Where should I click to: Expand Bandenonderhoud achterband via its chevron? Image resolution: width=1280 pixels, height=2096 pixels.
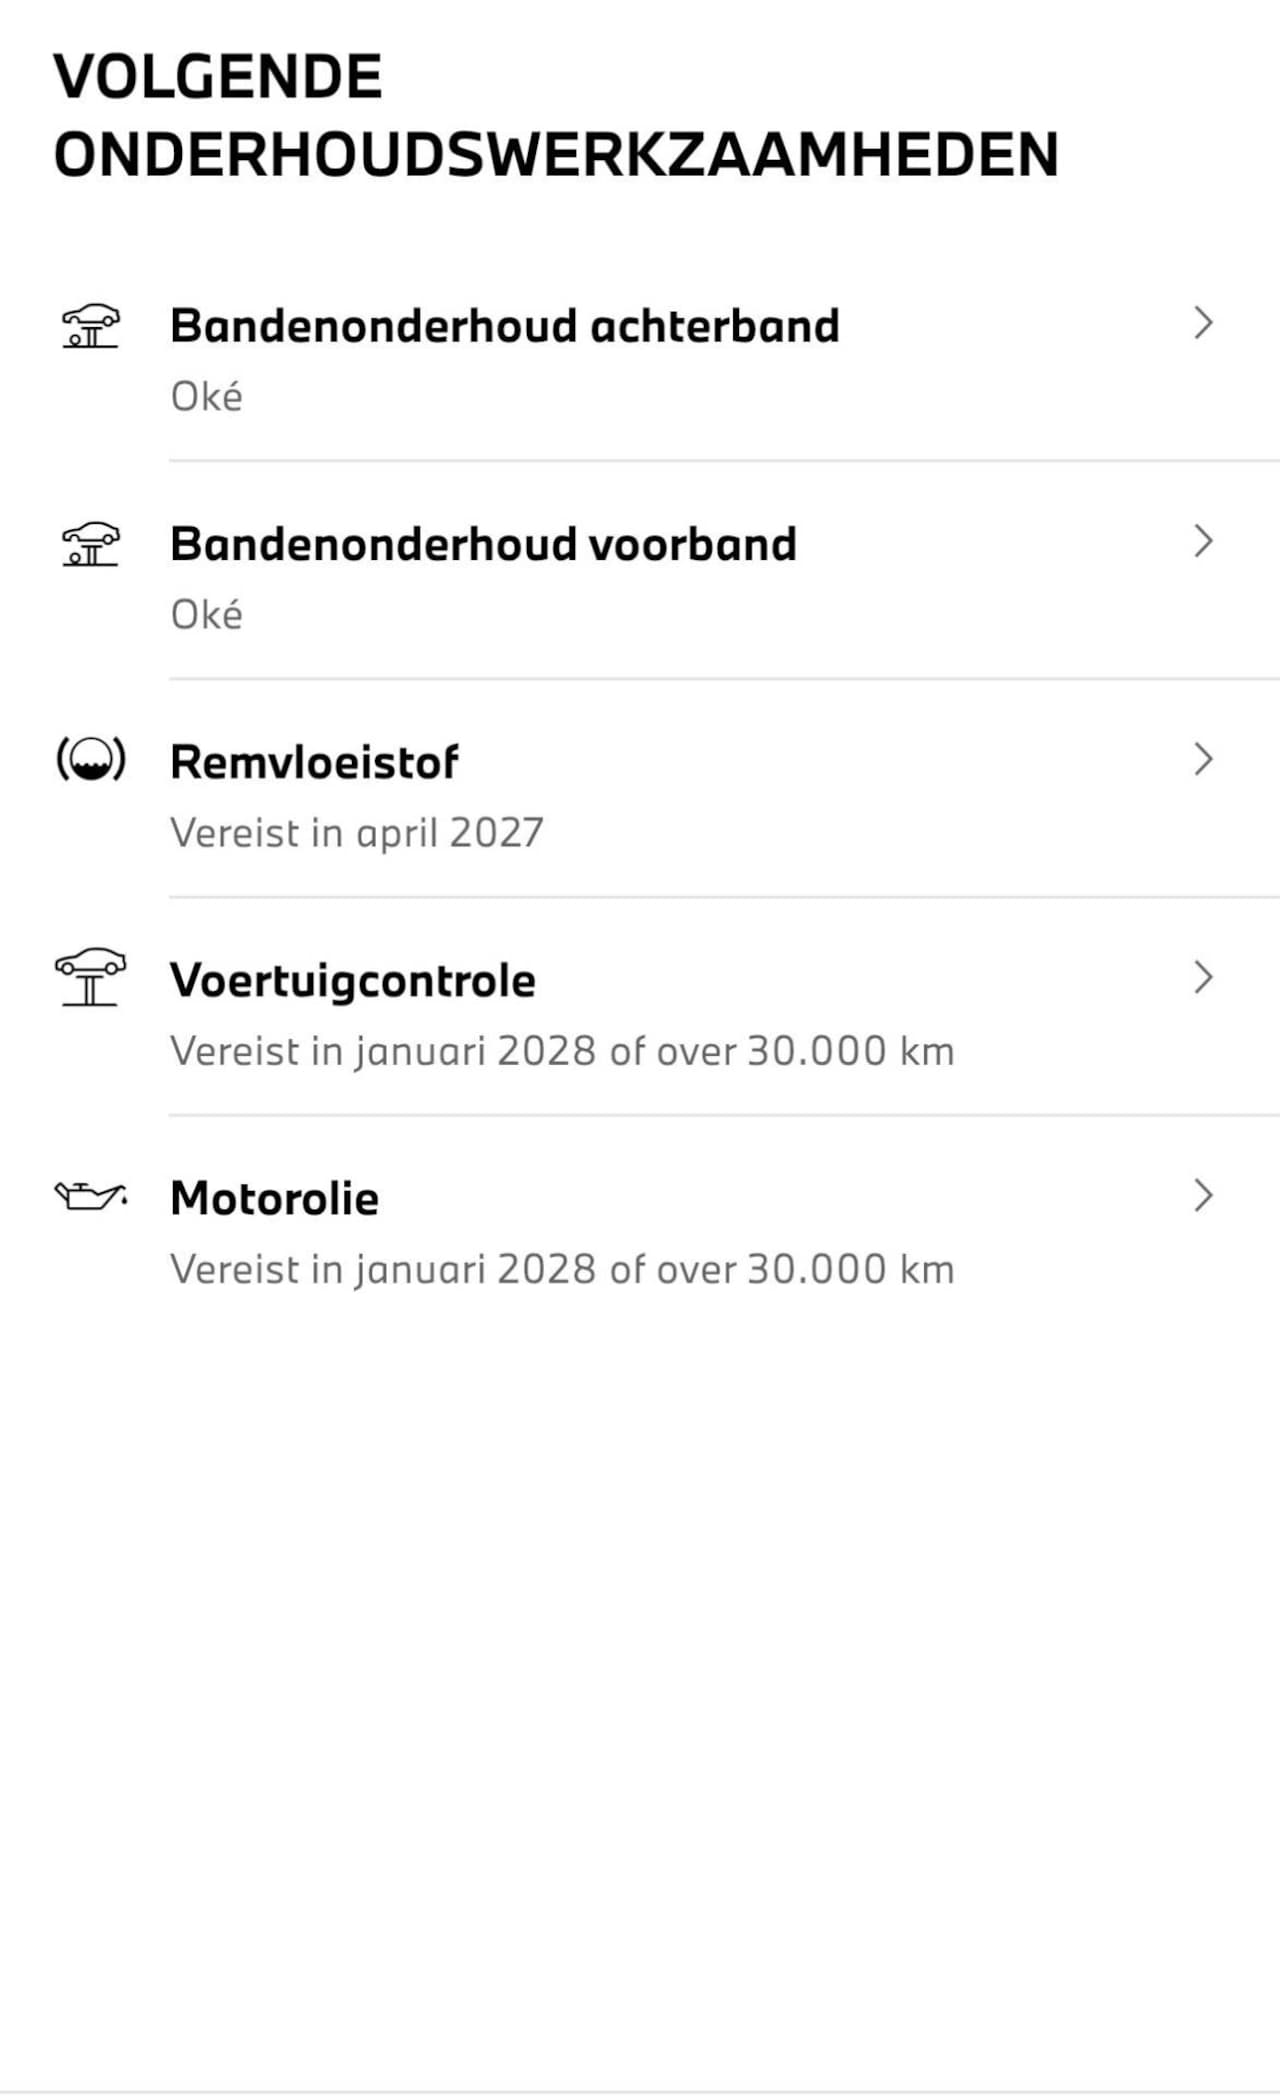coord(1203,323)
